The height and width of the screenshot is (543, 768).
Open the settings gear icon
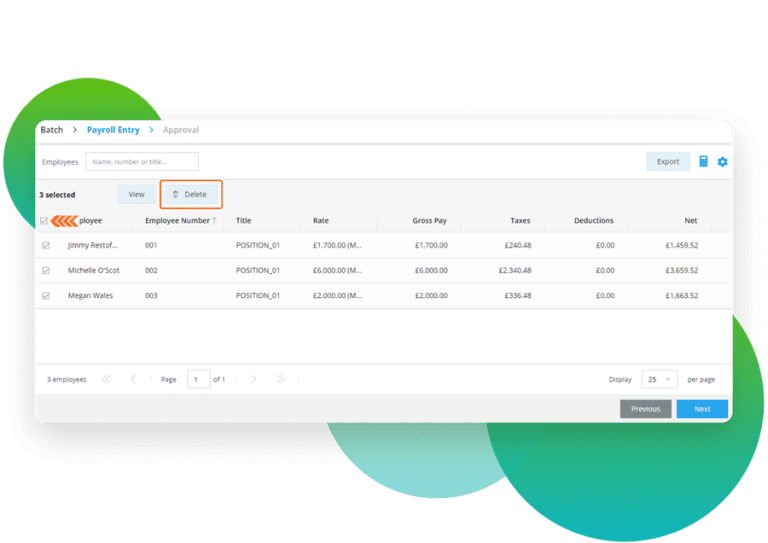click(x=722, y=162)
